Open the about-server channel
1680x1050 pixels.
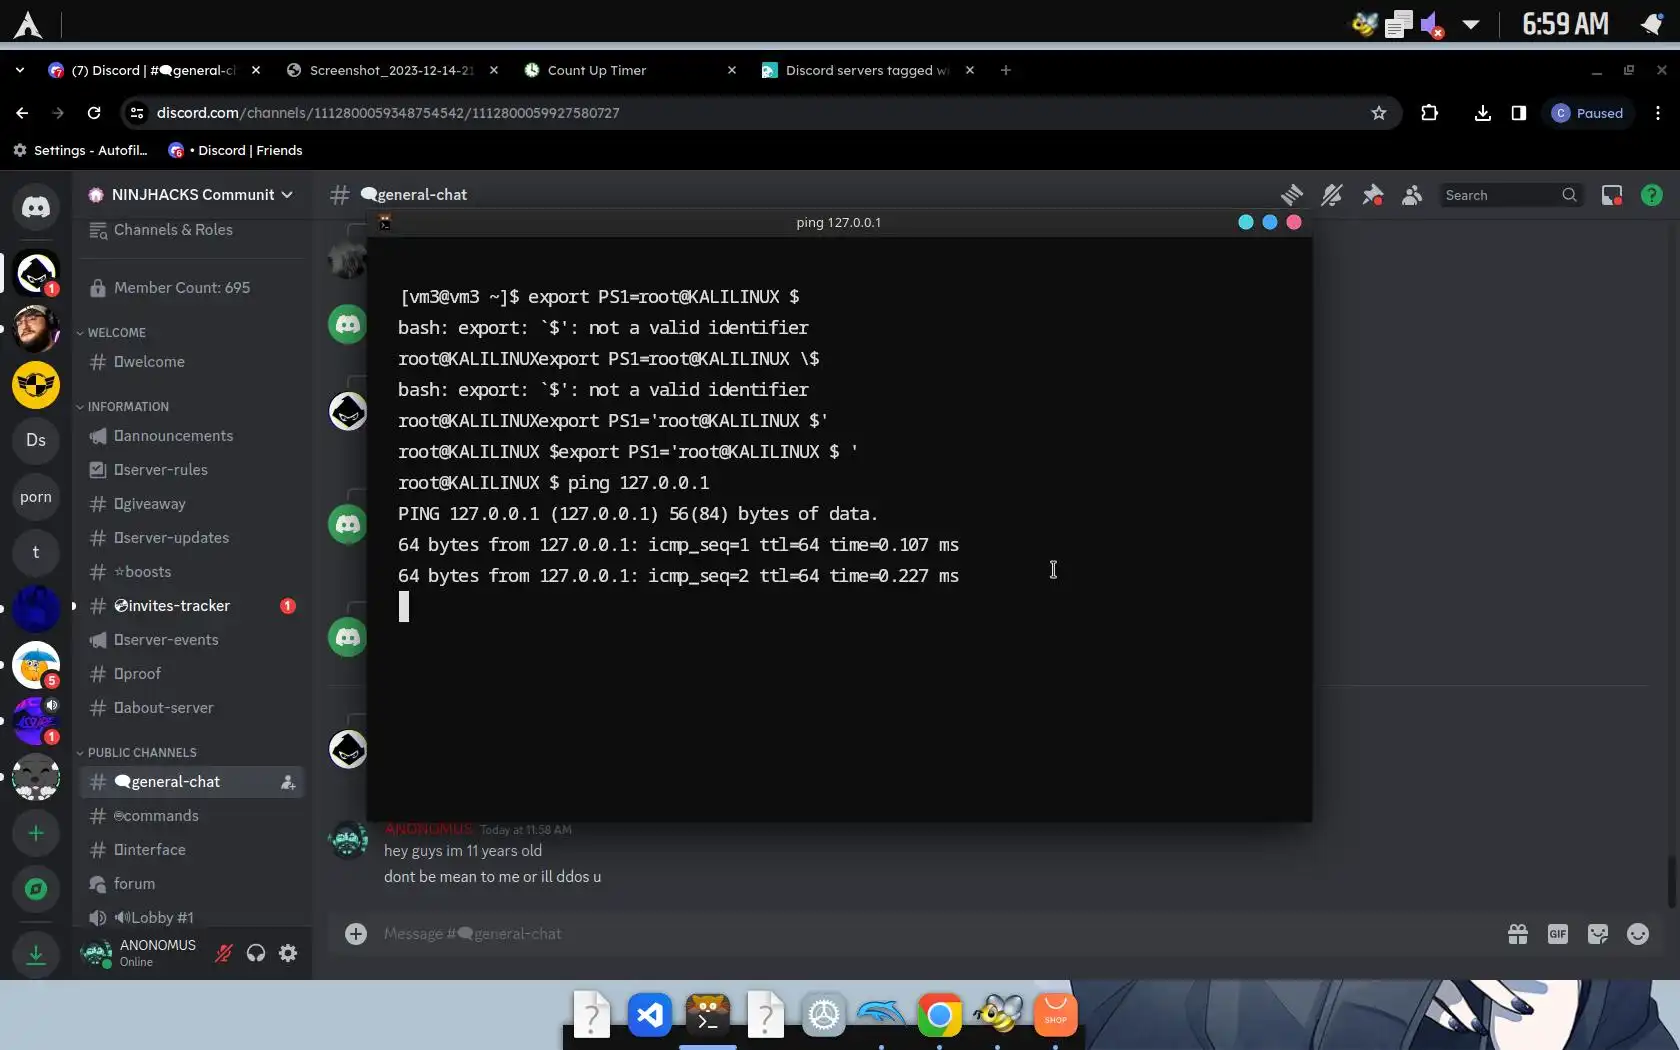click(x=192, y=708)
